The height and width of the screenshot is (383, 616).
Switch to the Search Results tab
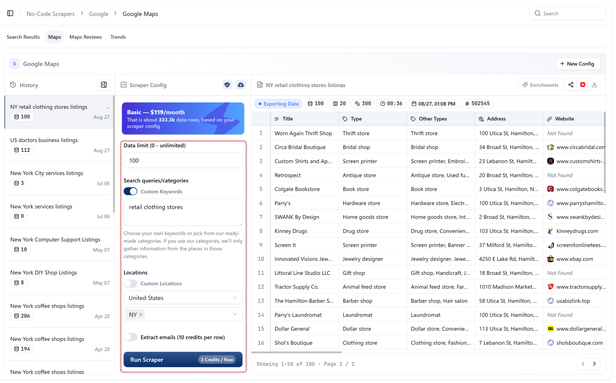tap(23, 37)
